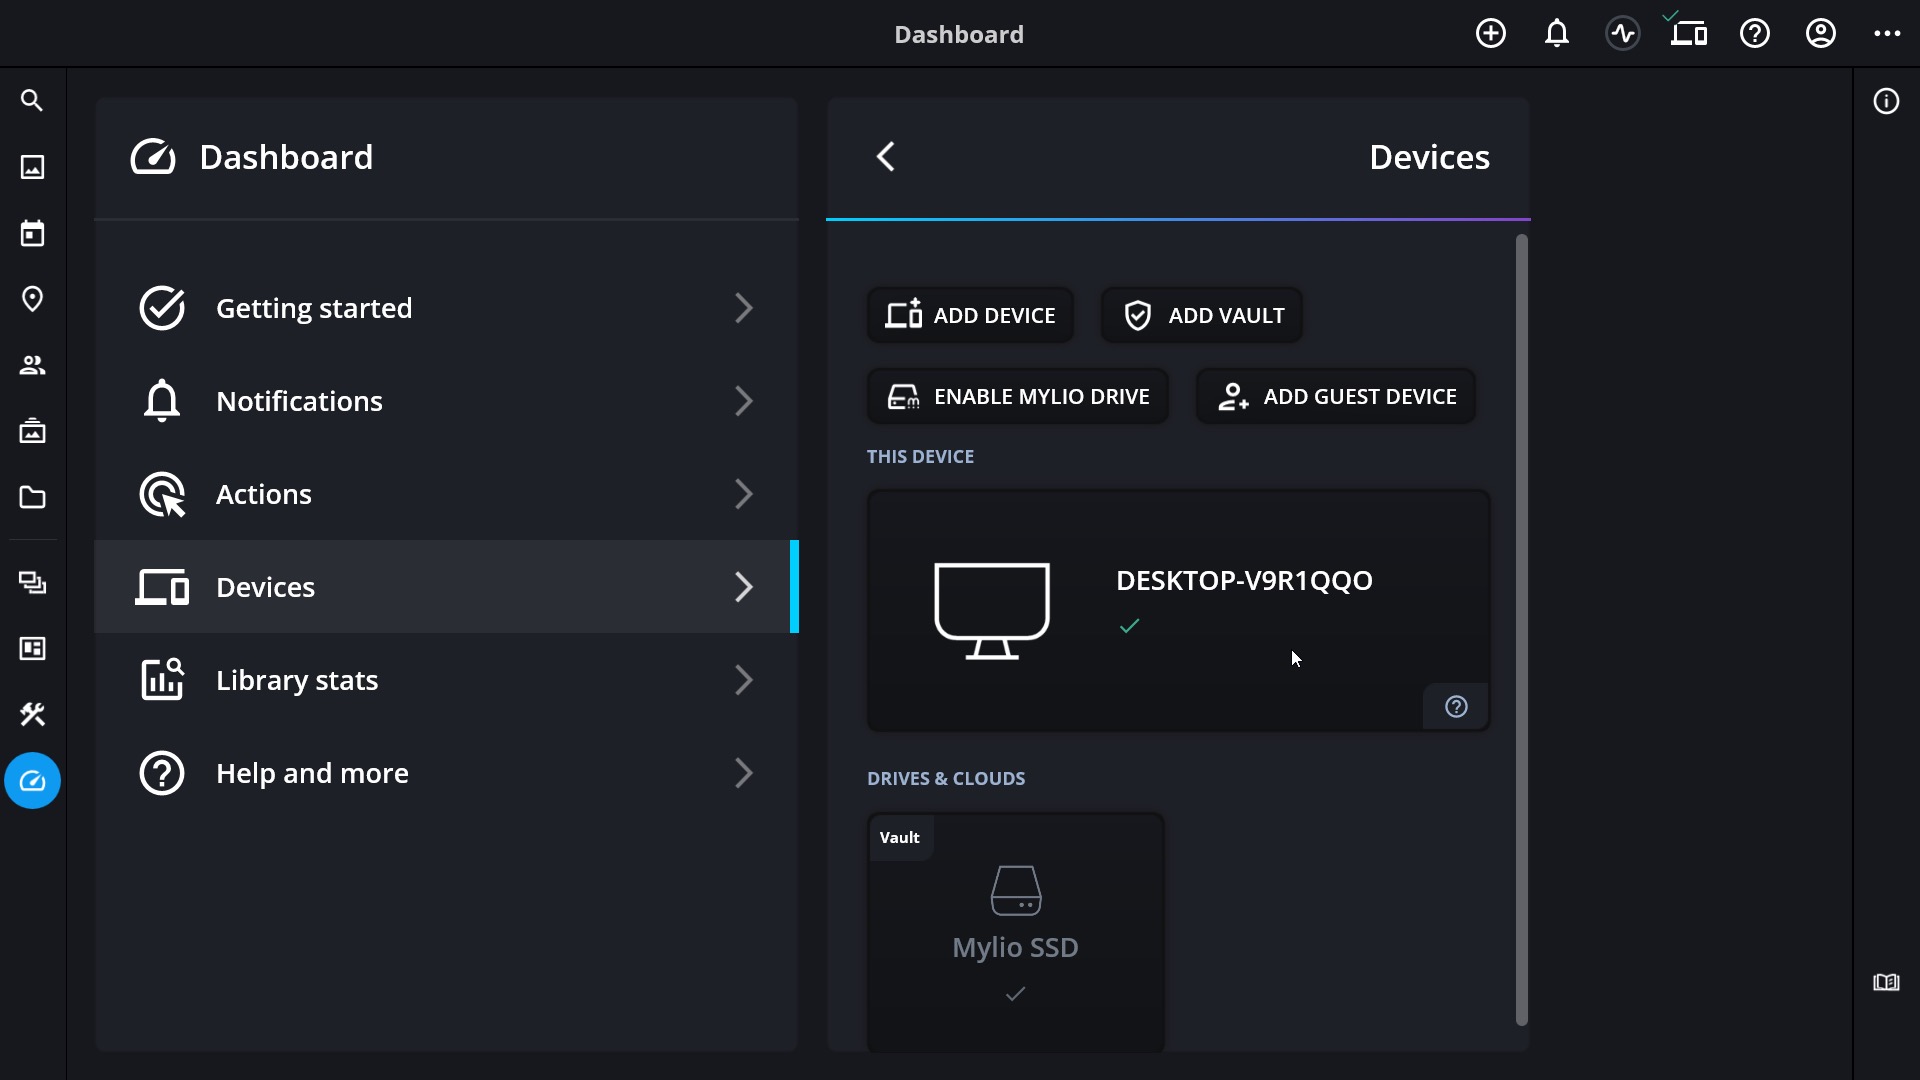Viewport: 1920px width, 1080px height.
Task: Open the Calendar view icon in sidebar
Action: pyautogui.click(x=32, y=233)
